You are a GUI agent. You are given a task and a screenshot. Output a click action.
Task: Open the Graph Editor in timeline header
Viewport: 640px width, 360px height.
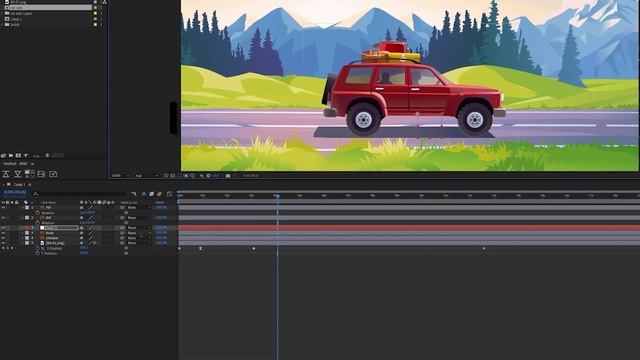point(169,194)
